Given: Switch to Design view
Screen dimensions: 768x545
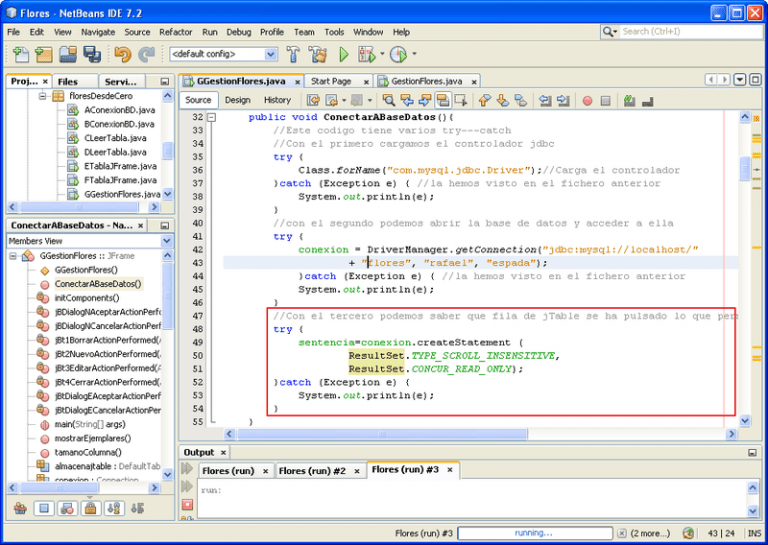Looking at the screenshot, I should pyautogui.click(x=238, y=100).
